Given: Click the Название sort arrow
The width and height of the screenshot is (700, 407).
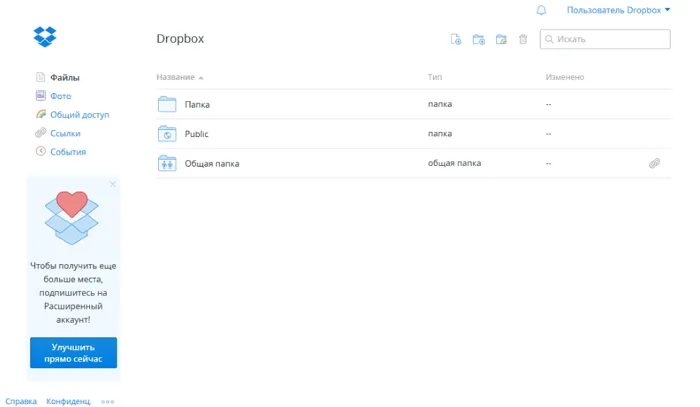Looking at the screenshot, I should point(201,78).
